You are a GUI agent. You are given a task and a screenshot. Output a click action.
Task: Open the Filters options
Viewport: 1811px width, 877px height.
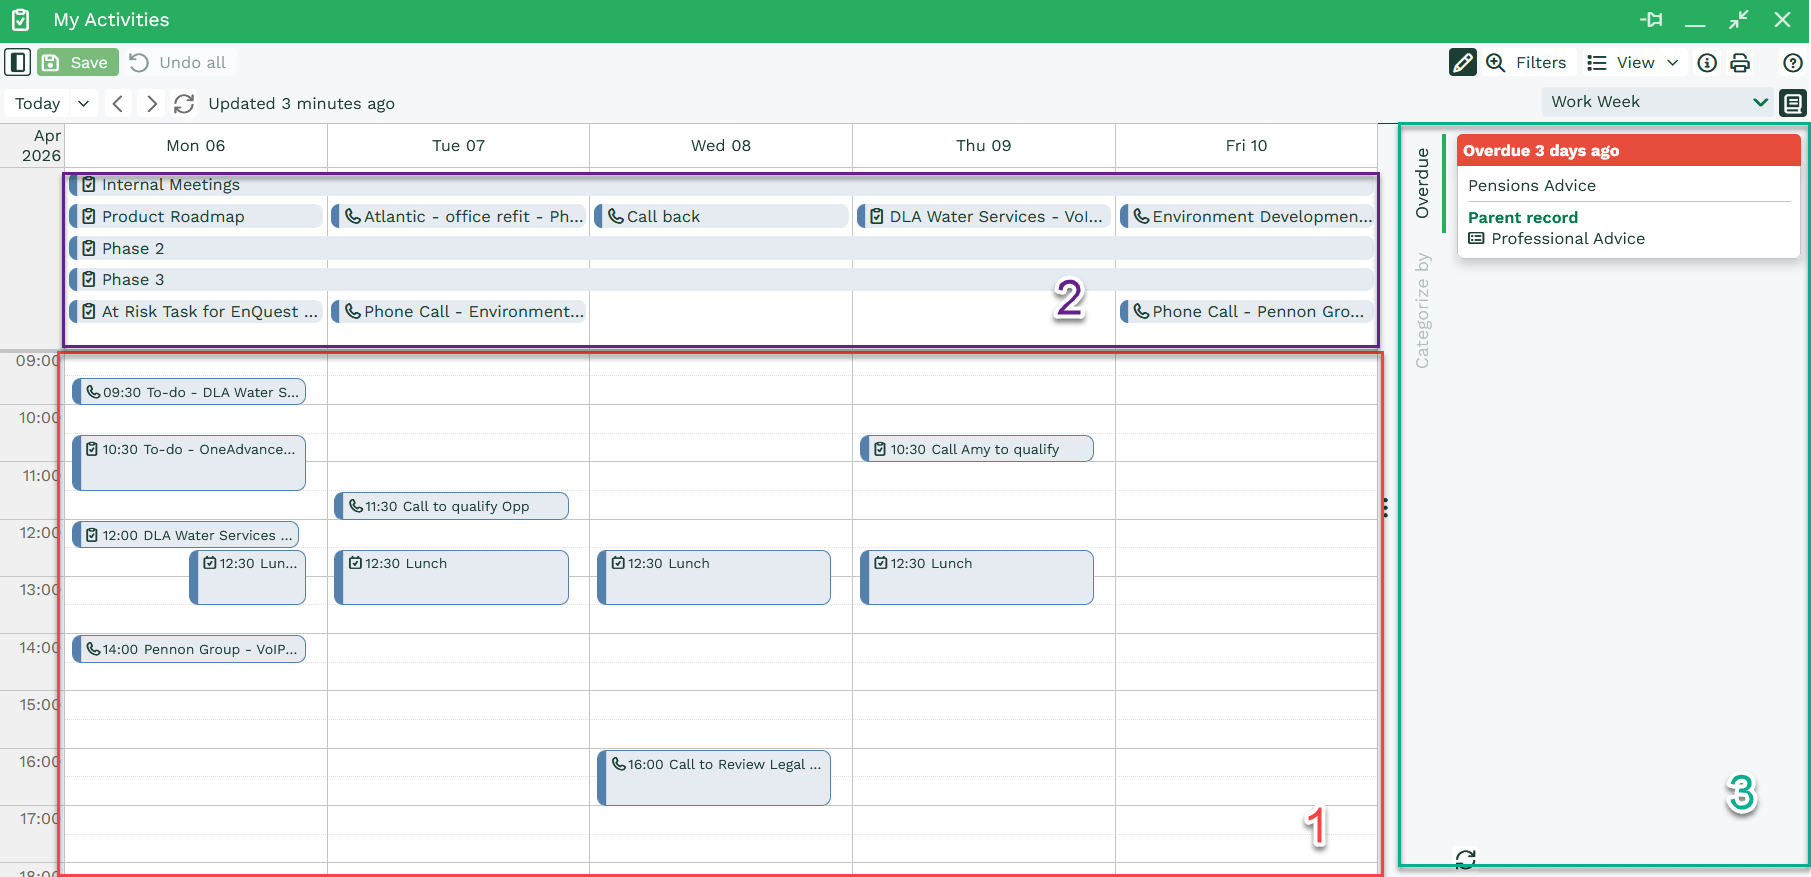click(x=1540, y=62)
